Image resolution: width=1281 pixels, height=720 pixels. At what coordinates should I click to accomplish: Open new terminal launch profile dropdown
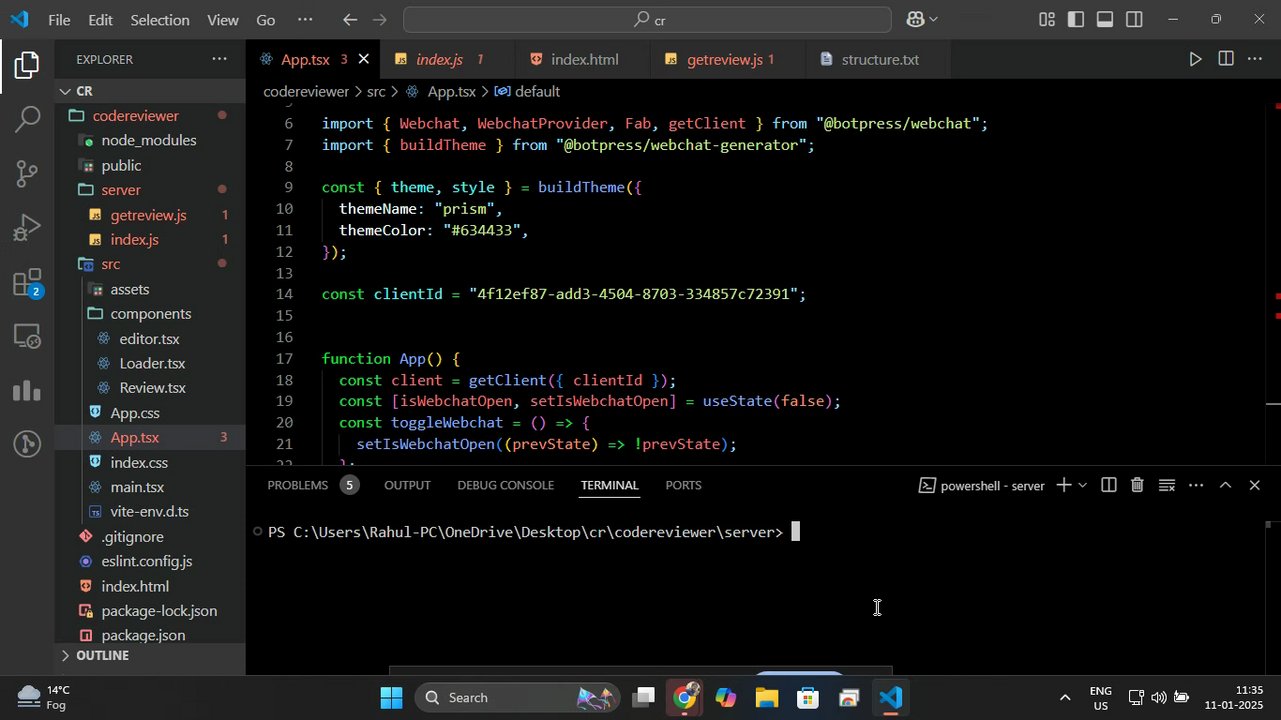coord(1082,486)
